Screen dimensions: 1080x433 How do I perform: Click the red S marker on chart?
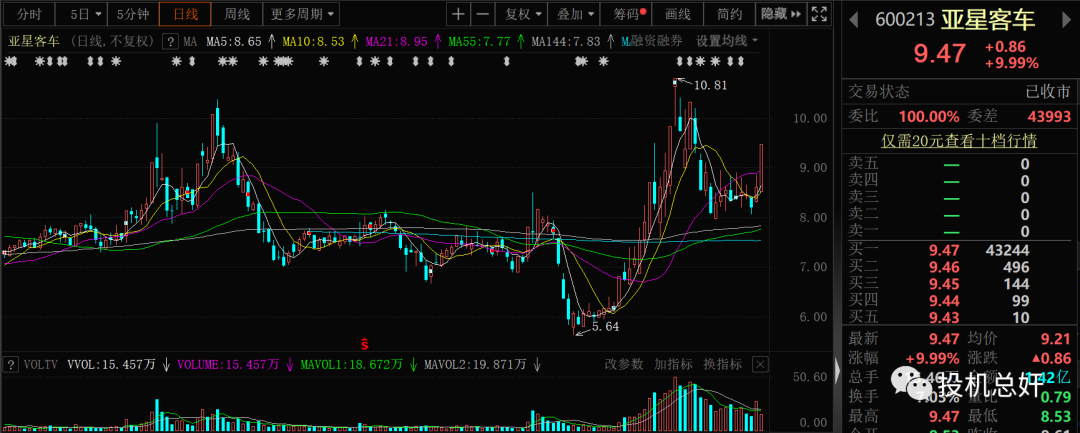click(365, 343)
